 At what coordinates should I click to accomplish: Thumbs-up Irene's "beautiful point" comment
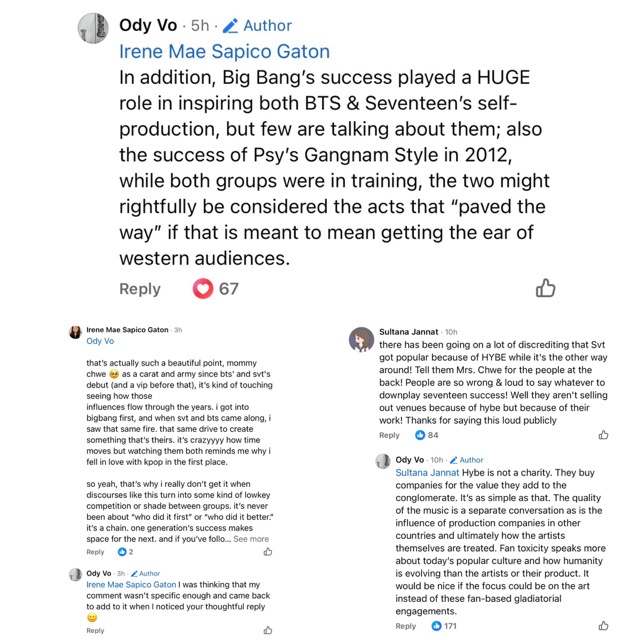267,552
